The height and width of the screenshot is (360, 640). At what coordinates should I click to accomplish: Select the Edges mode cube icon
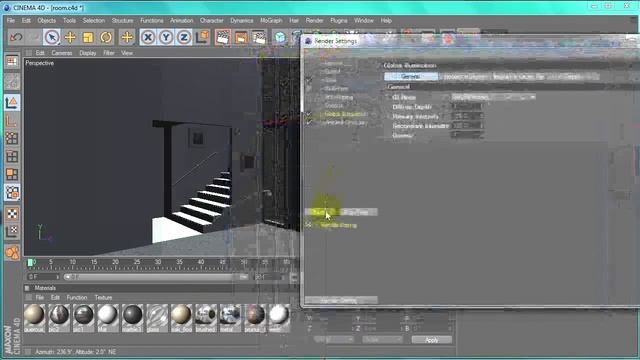[12, 156]
